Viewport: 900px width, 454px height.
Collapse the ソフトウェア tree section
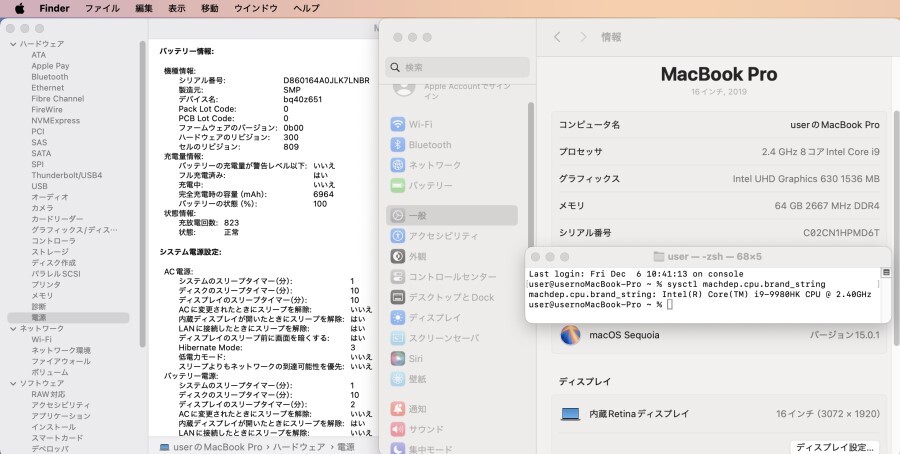pos(13,383)
